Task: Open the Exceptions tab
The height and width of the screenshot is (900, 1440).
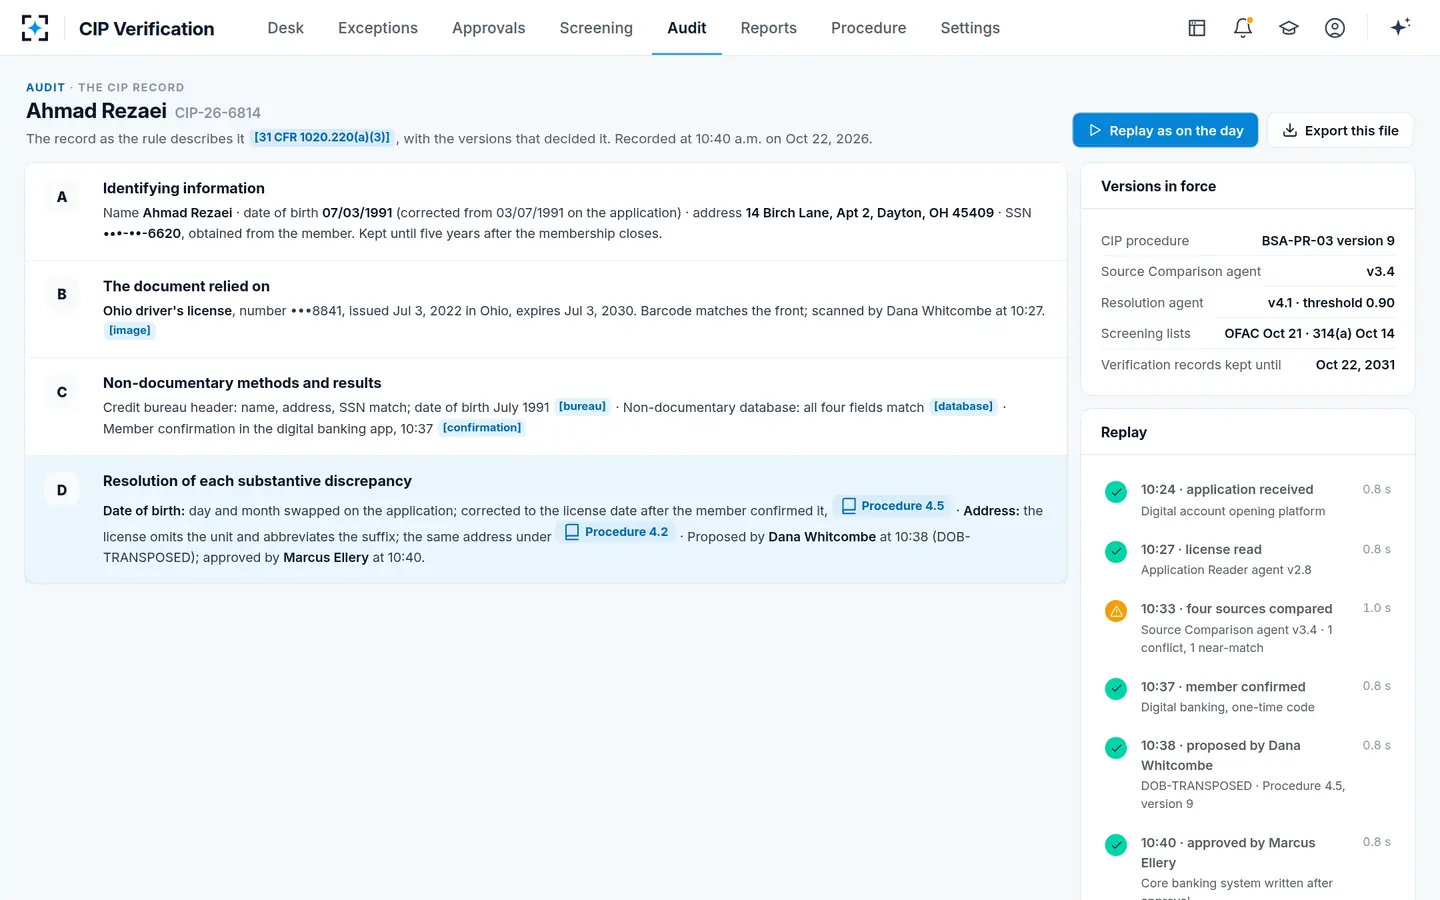Action: [378, 28]
